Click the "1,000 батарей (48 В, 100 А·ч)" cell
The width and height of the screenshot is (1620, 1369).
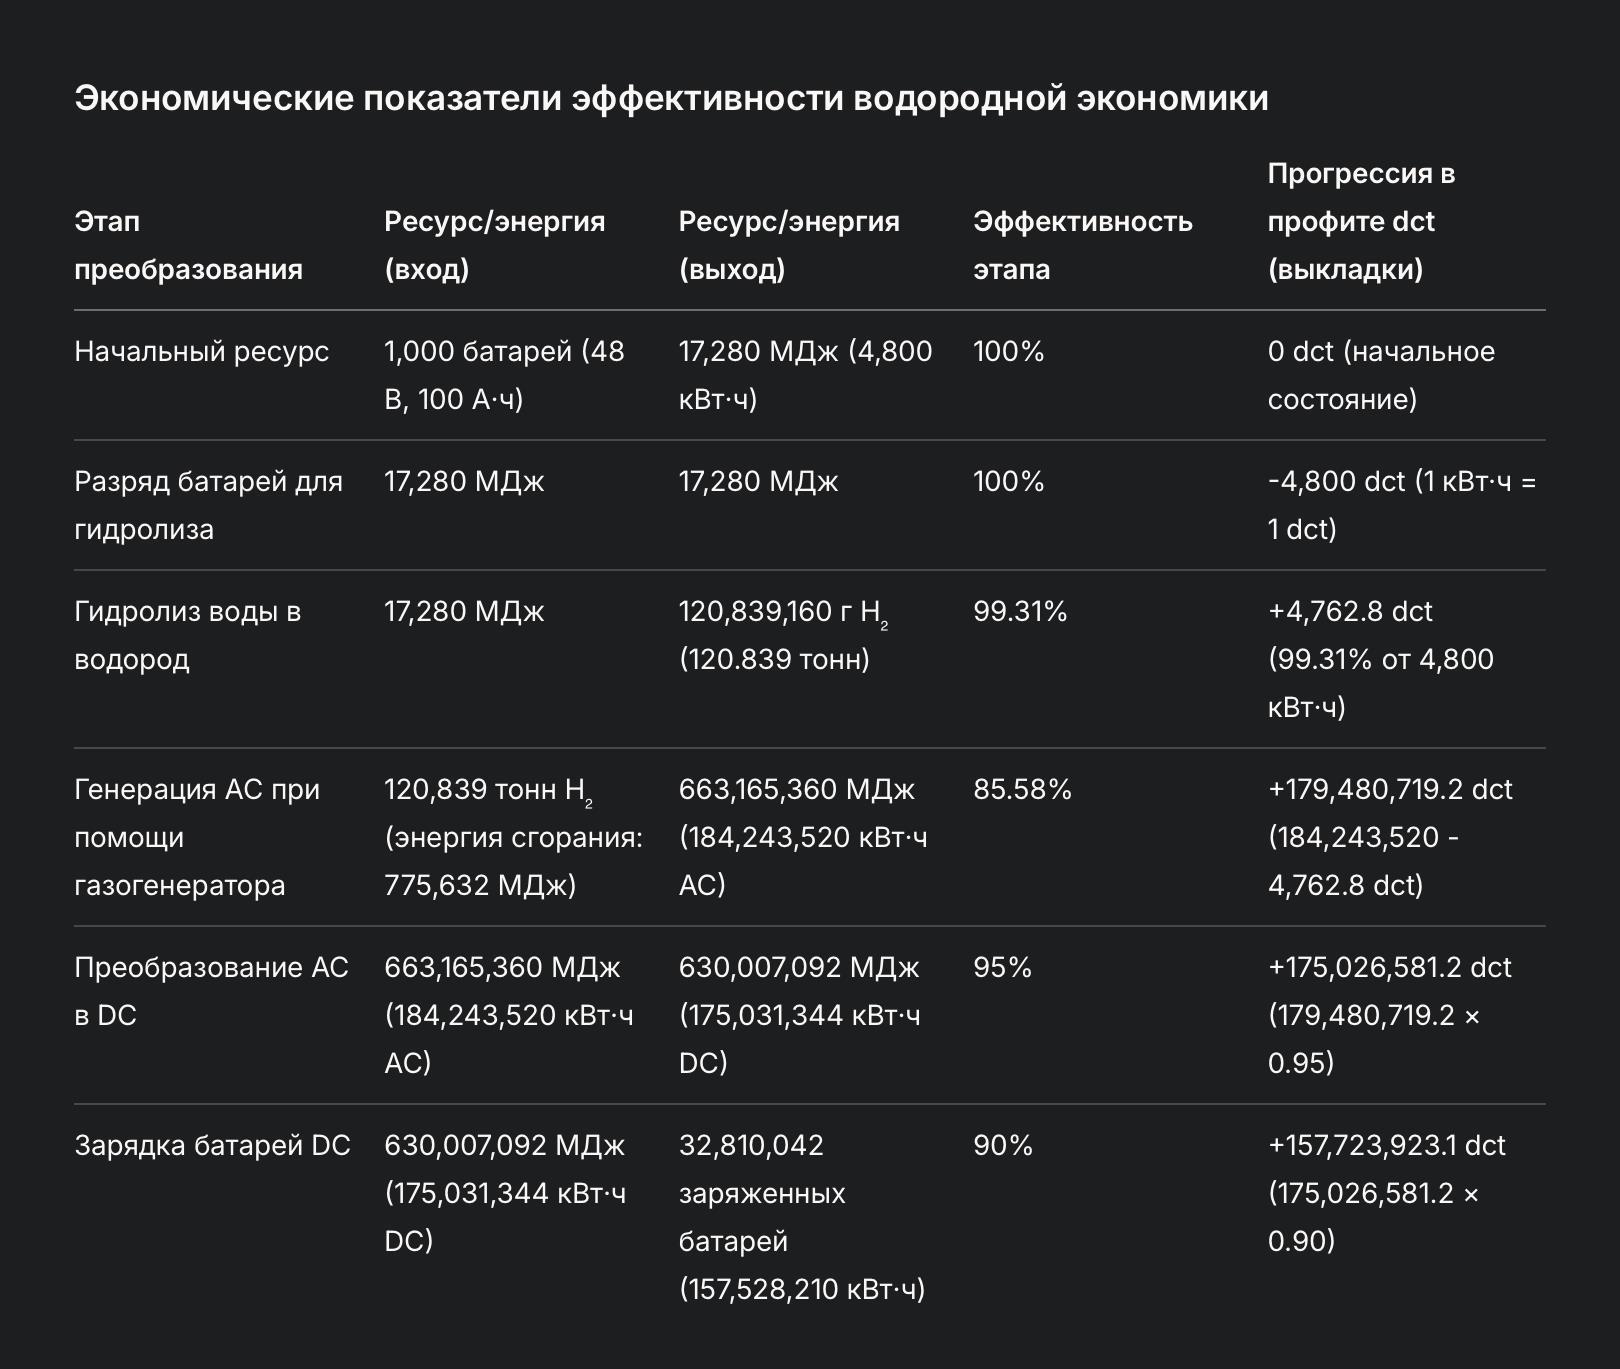coord(504,375)
